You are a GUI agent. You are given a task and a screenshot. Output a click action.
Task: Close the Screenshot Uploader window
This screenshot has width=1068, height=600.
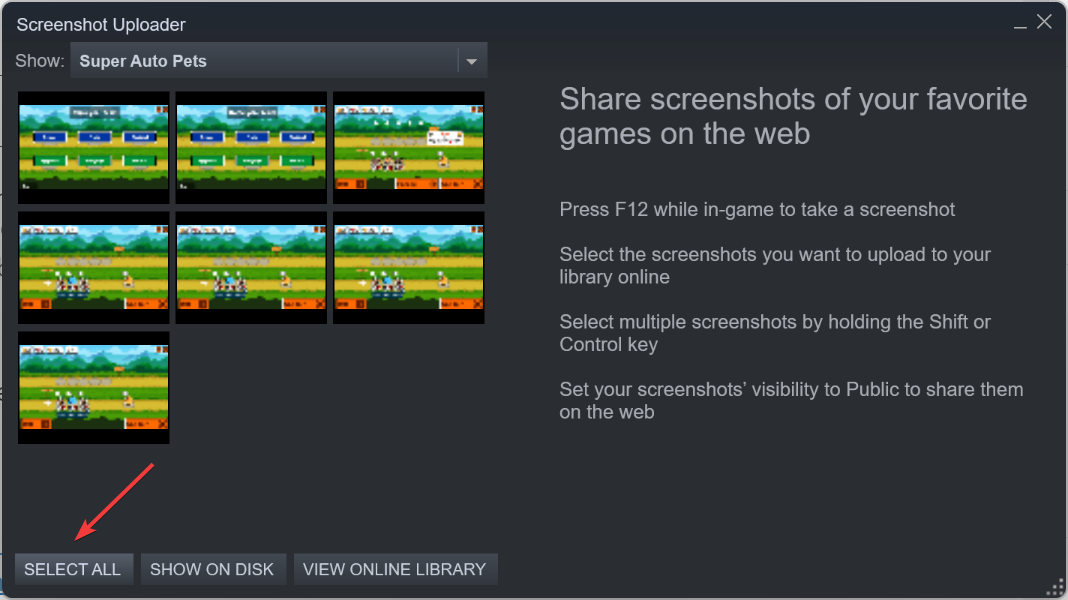(x=1044, y=22)
